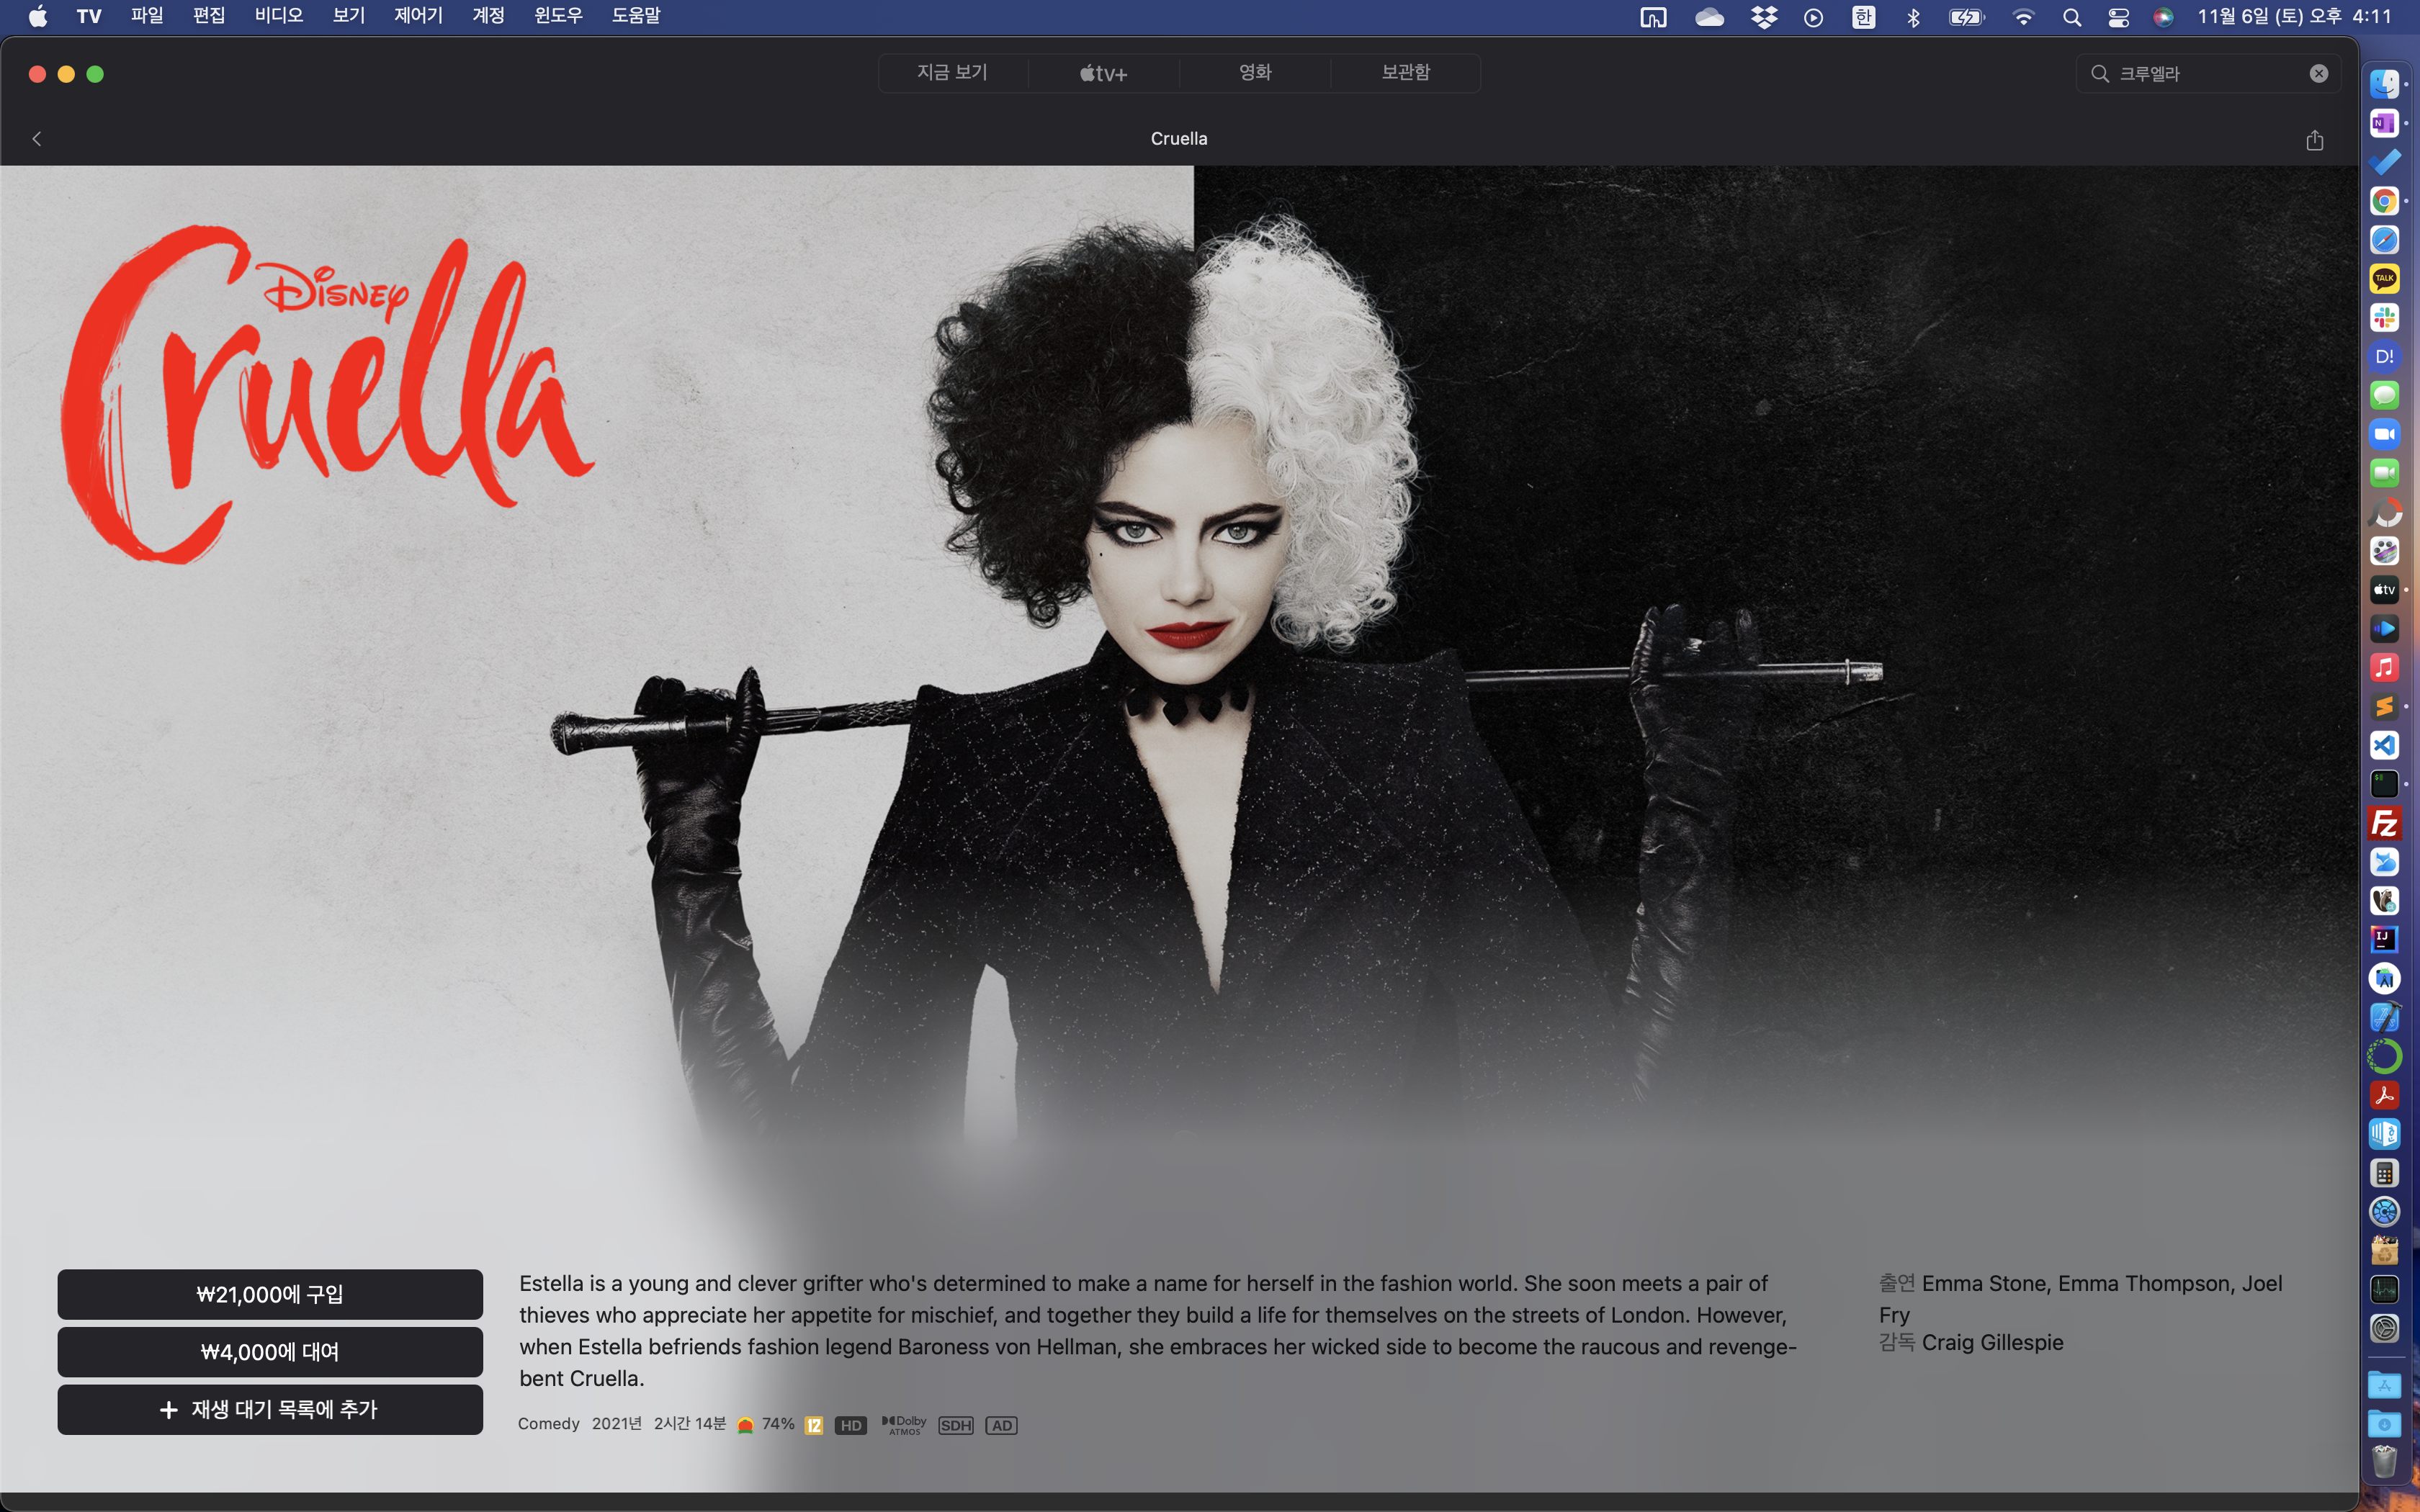2420x1512 pixels.
Task: Open the 편집 menu
Action: click(209, 16)
